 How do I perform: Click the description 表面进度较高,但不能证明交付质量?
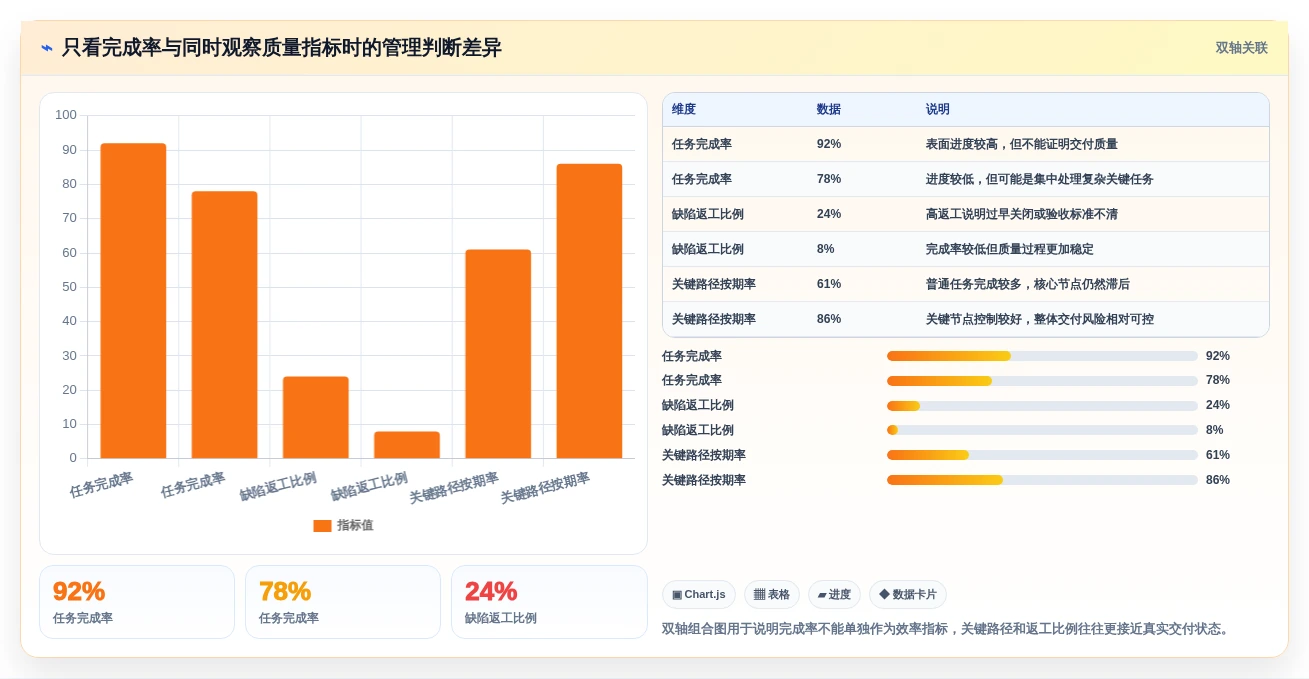coord(1022,144)
